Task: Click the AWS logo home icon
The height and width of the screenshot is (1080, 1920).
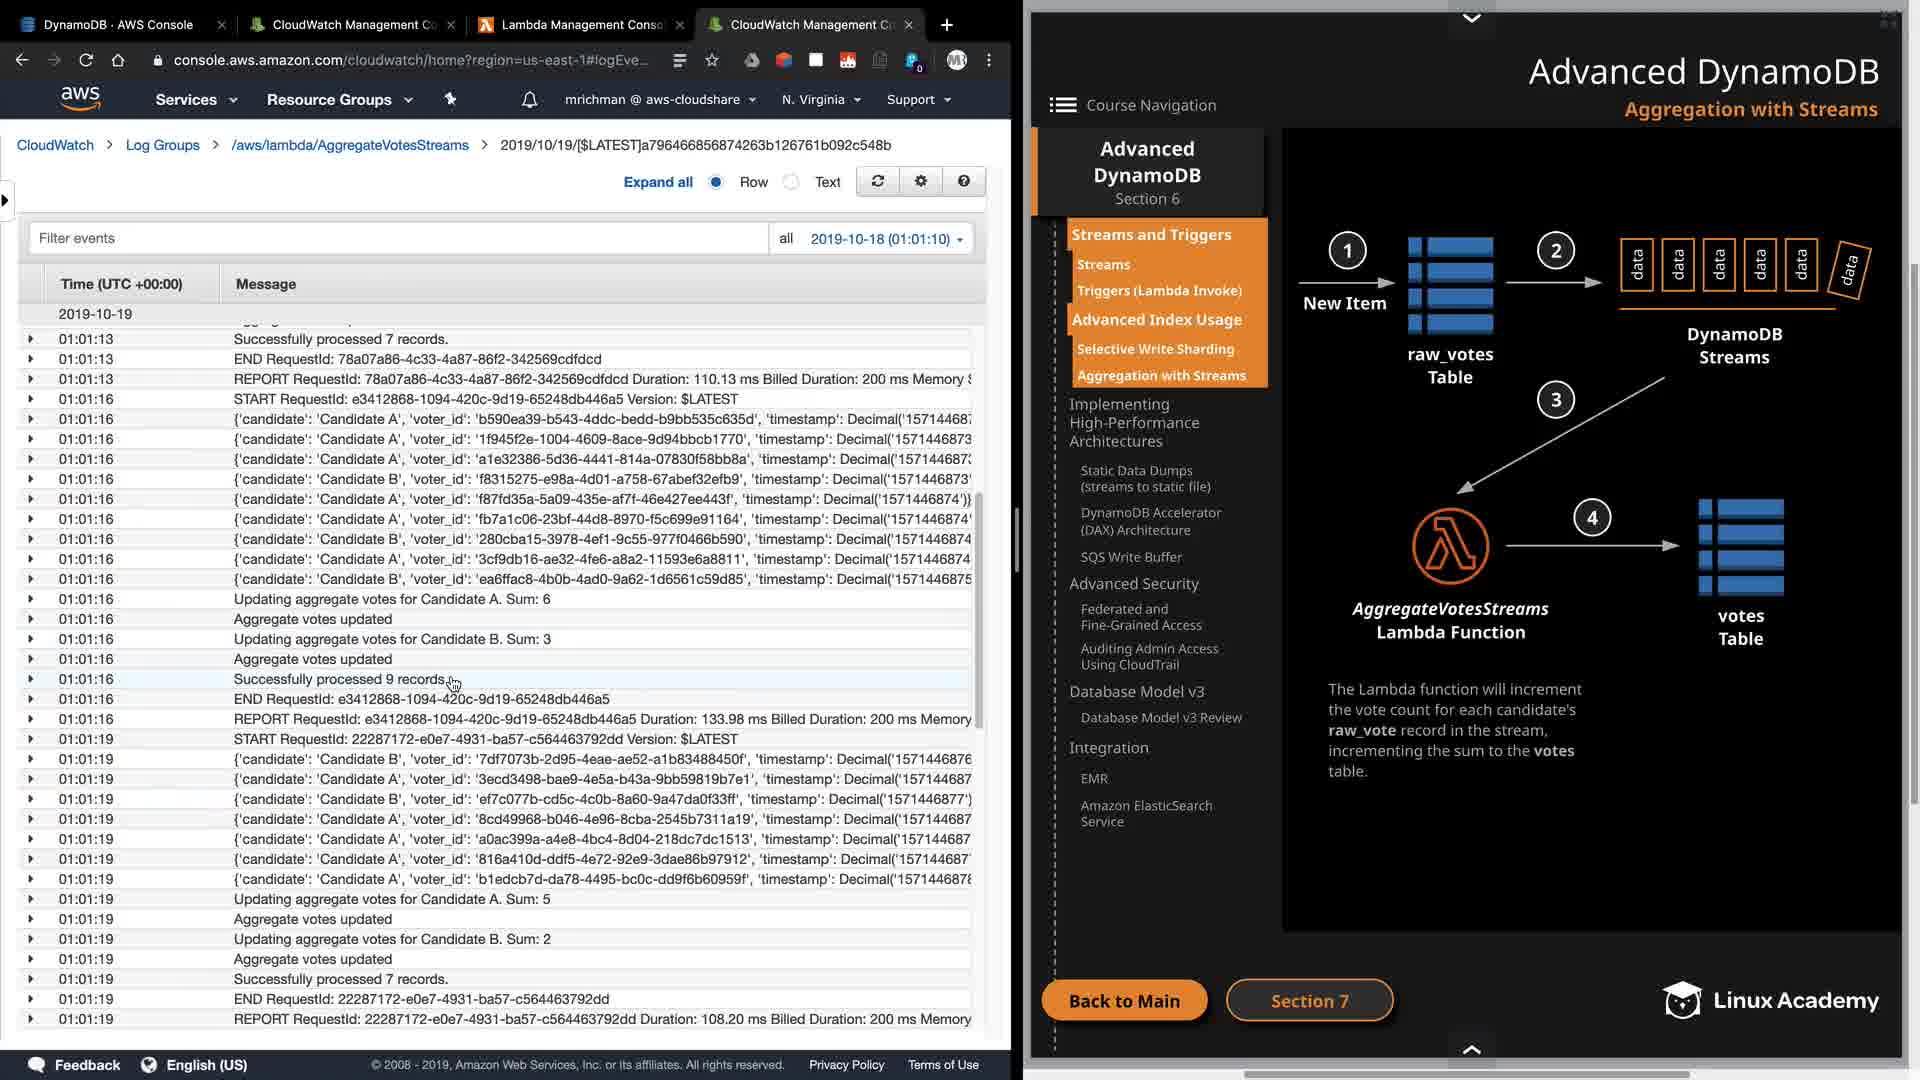Action: [x=80, y=98]
